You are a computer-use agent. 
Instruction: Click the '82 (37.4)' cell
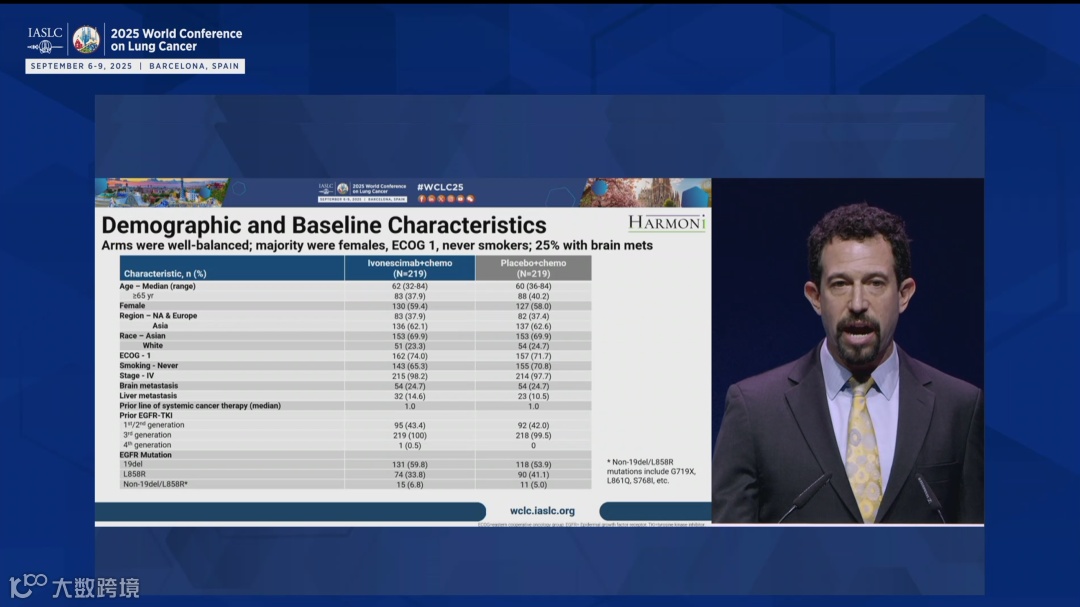(533, 316)
